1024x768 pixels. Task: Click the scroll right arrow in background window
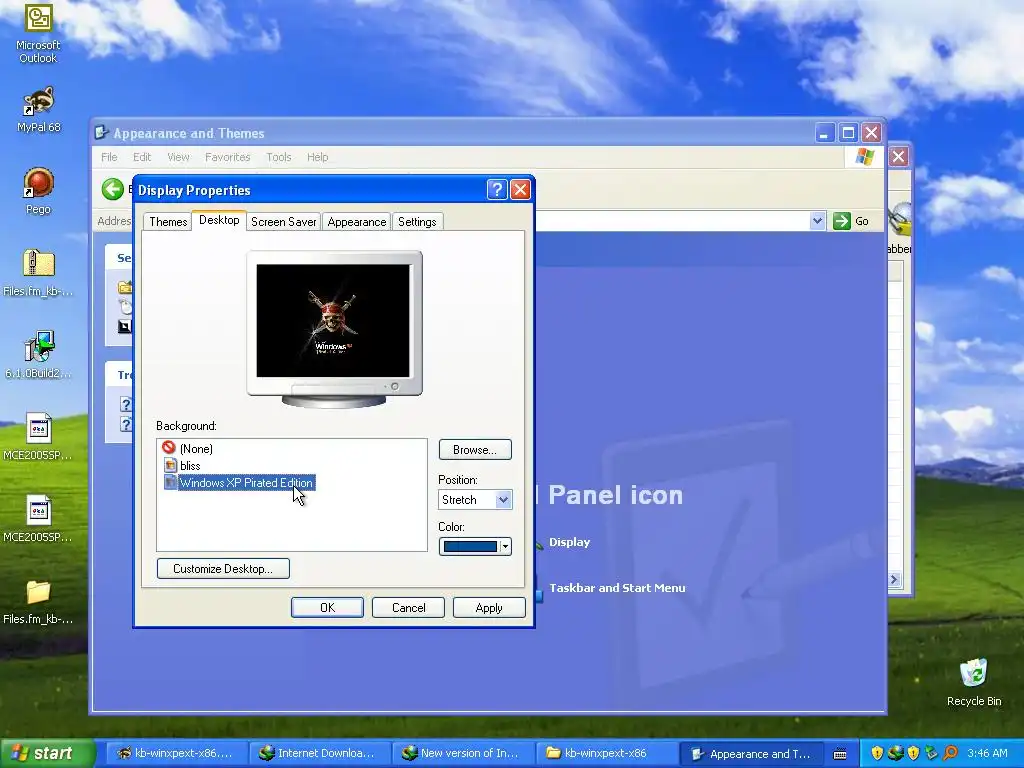click(893, 579)
